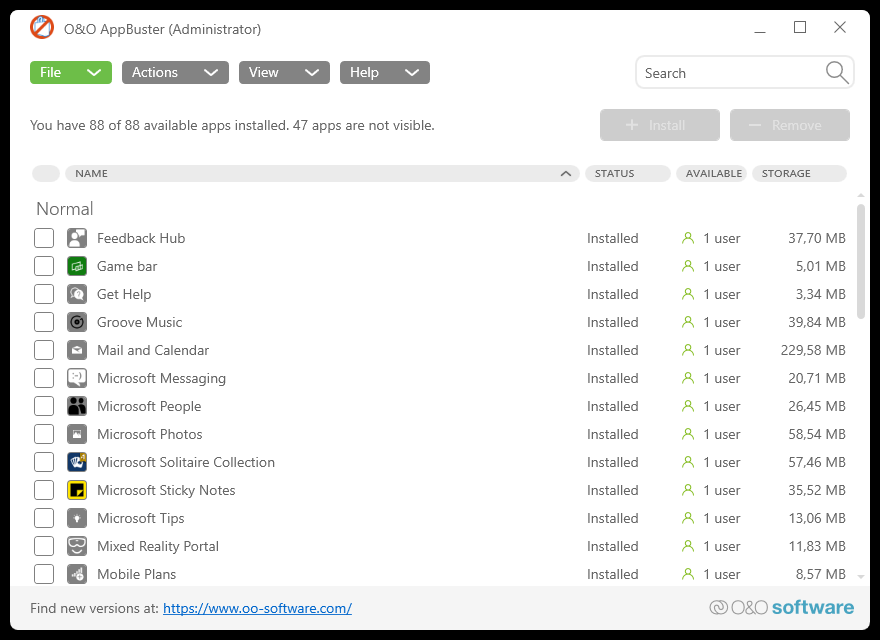
Task: Click the user icon in Get Help row
Action: [688, 294]
